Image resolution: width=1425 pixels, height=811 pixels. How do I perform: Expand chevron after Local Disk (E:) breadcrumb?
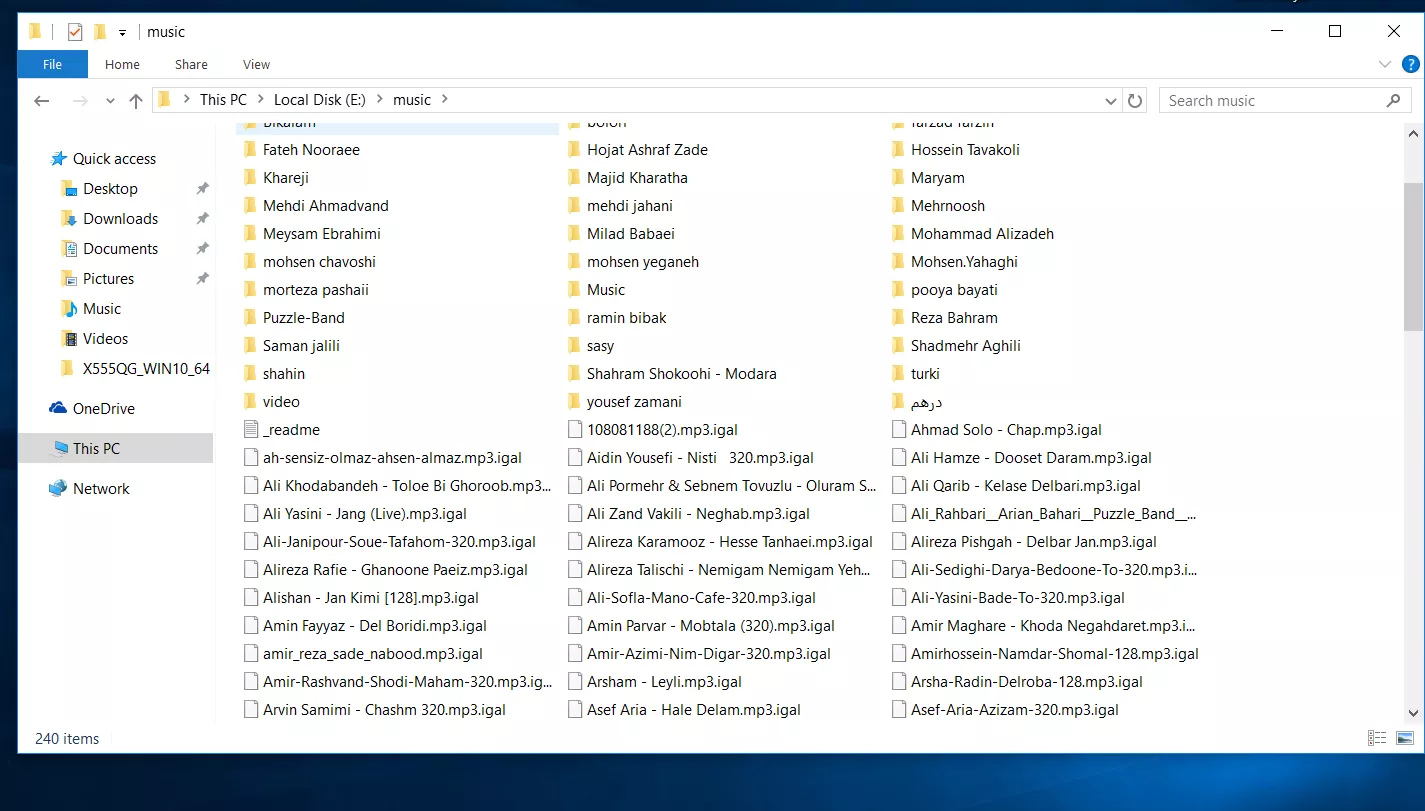[379, 100]
